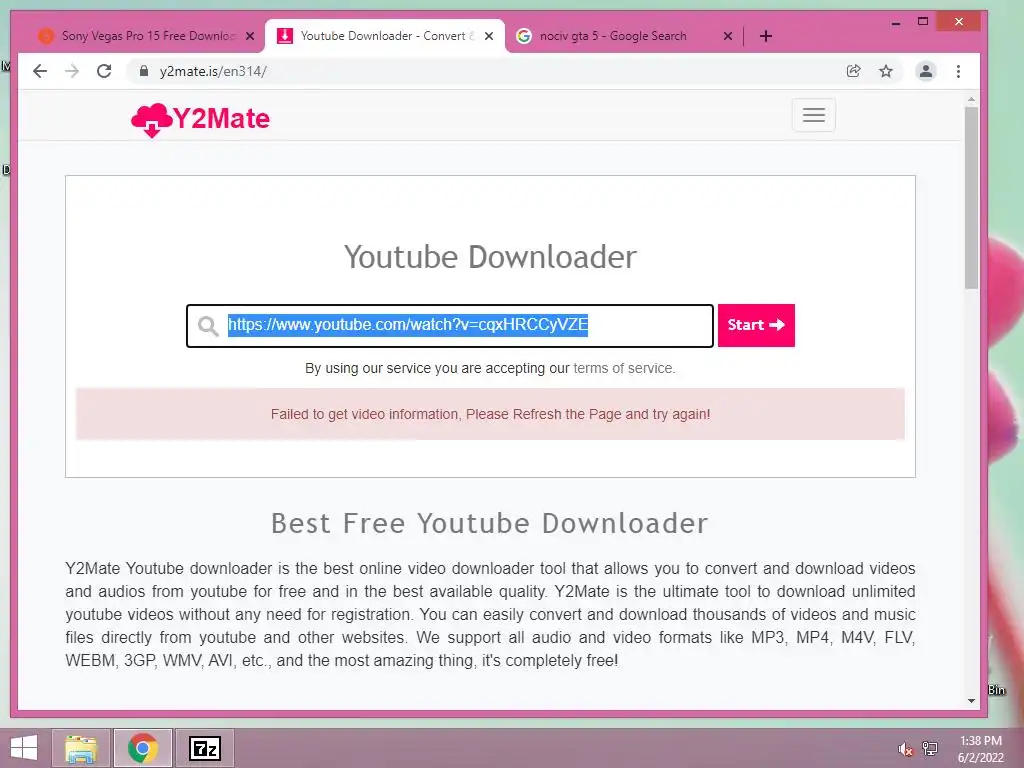Screen dimensions: 1024x768
Task: Open 7-Zip from the taskbar
Action: point(205,748)
